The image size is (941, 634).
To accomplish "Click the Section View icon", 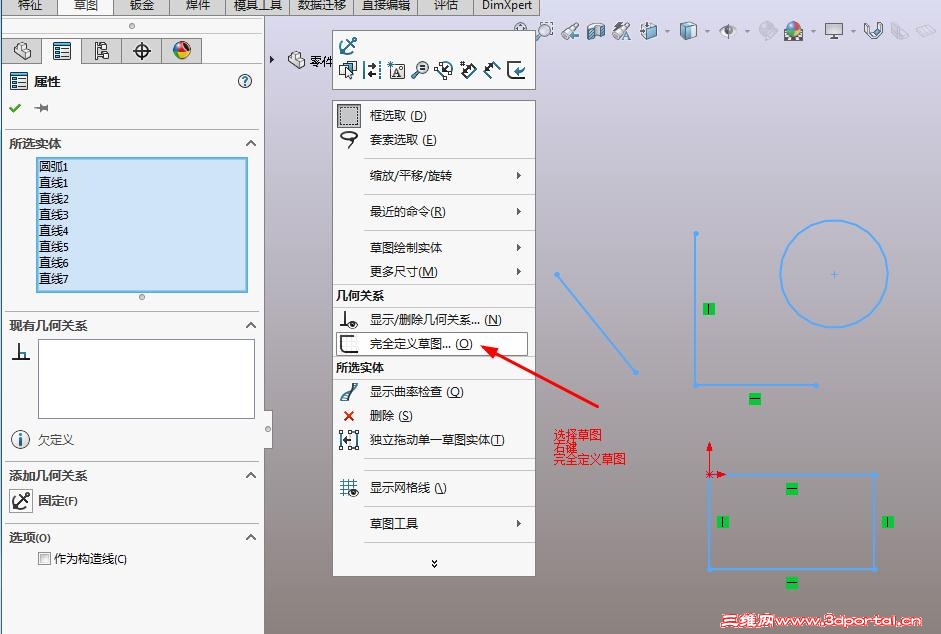I will click(x=596, y=31).
